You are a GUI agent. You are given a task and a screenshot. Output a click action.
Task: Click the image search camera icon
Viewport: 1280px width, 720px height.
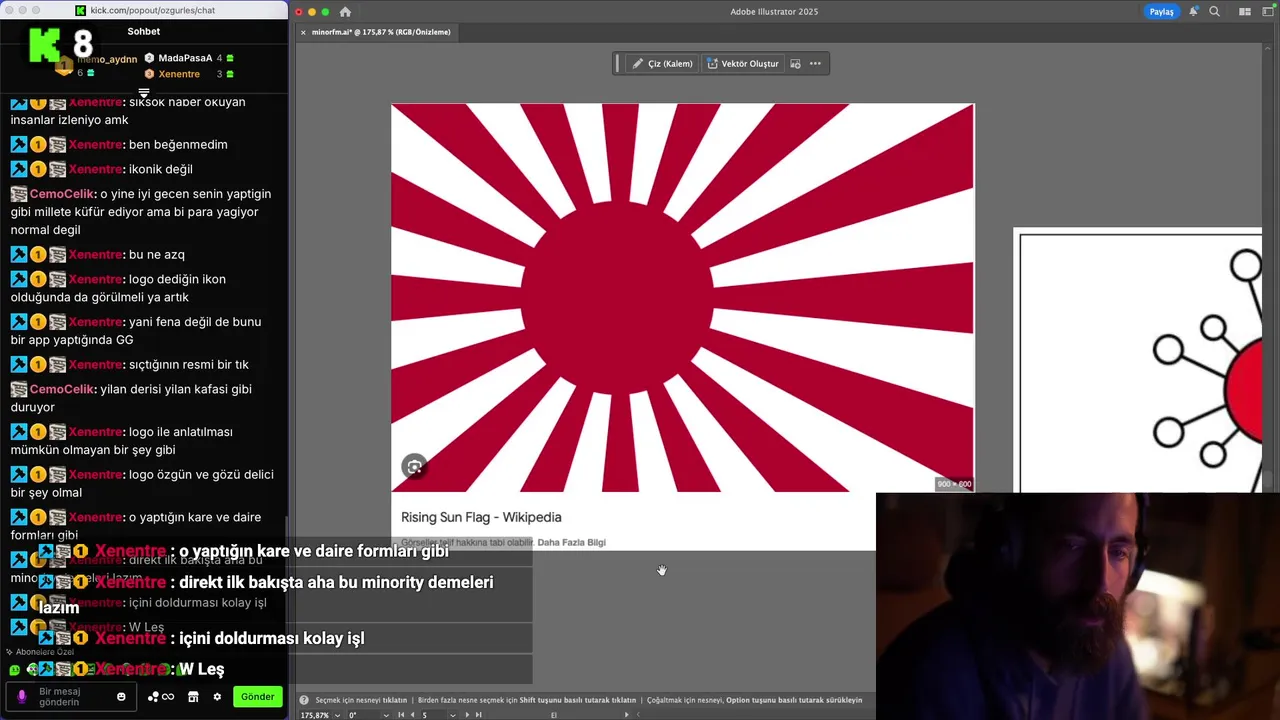[x=414, y=466]
